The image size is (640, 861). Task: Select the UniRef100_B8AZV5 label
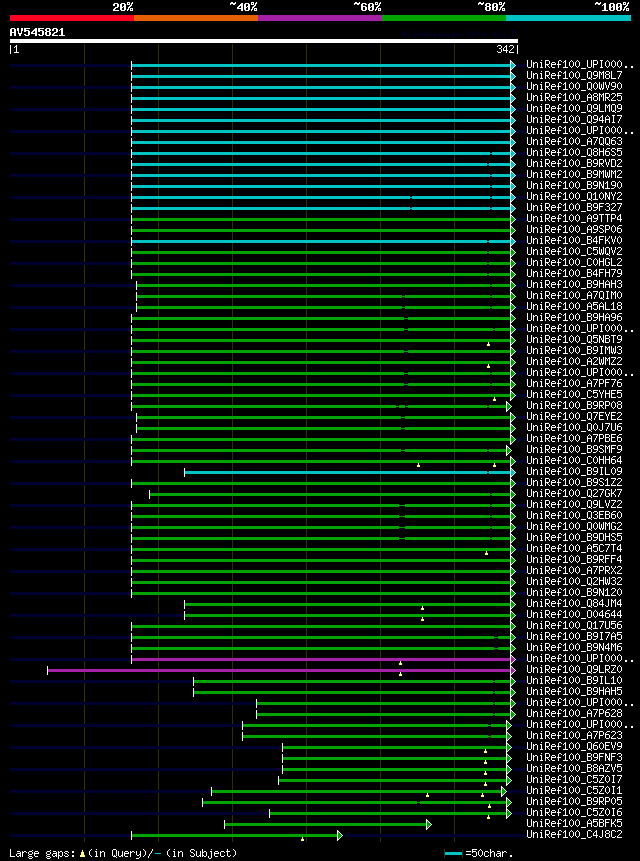[x=574, y=768]
